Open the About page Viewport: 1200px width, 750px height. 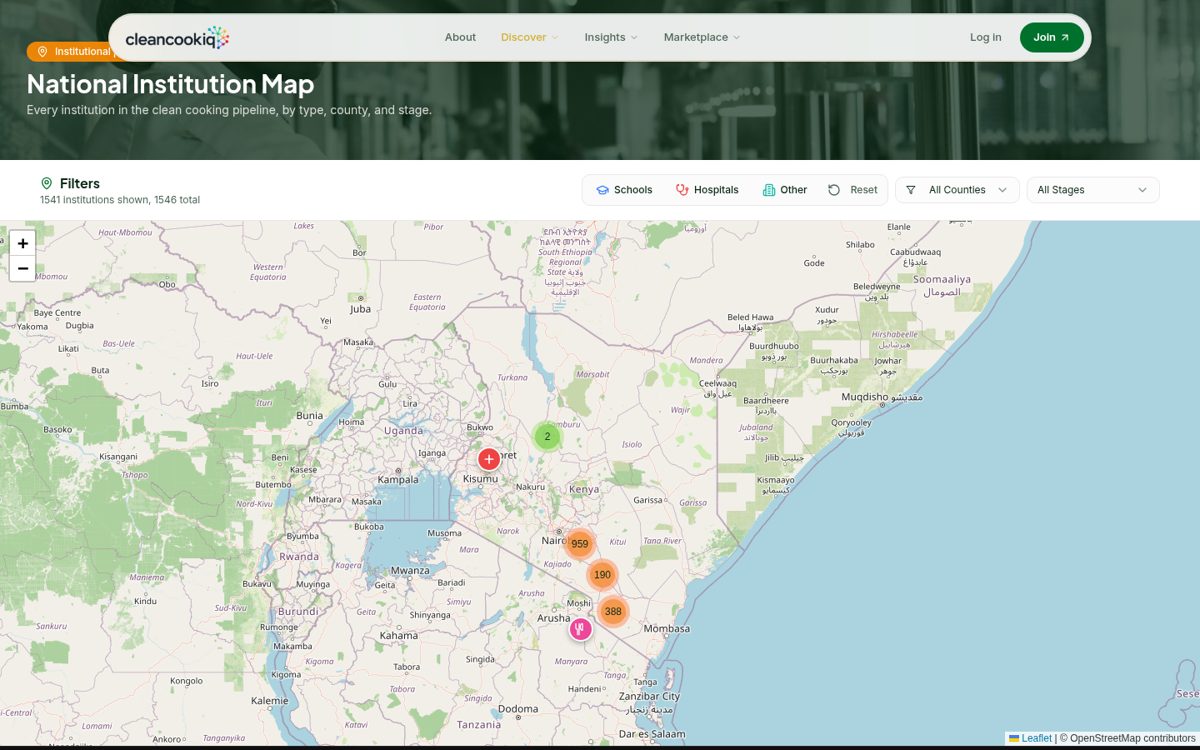460,37
